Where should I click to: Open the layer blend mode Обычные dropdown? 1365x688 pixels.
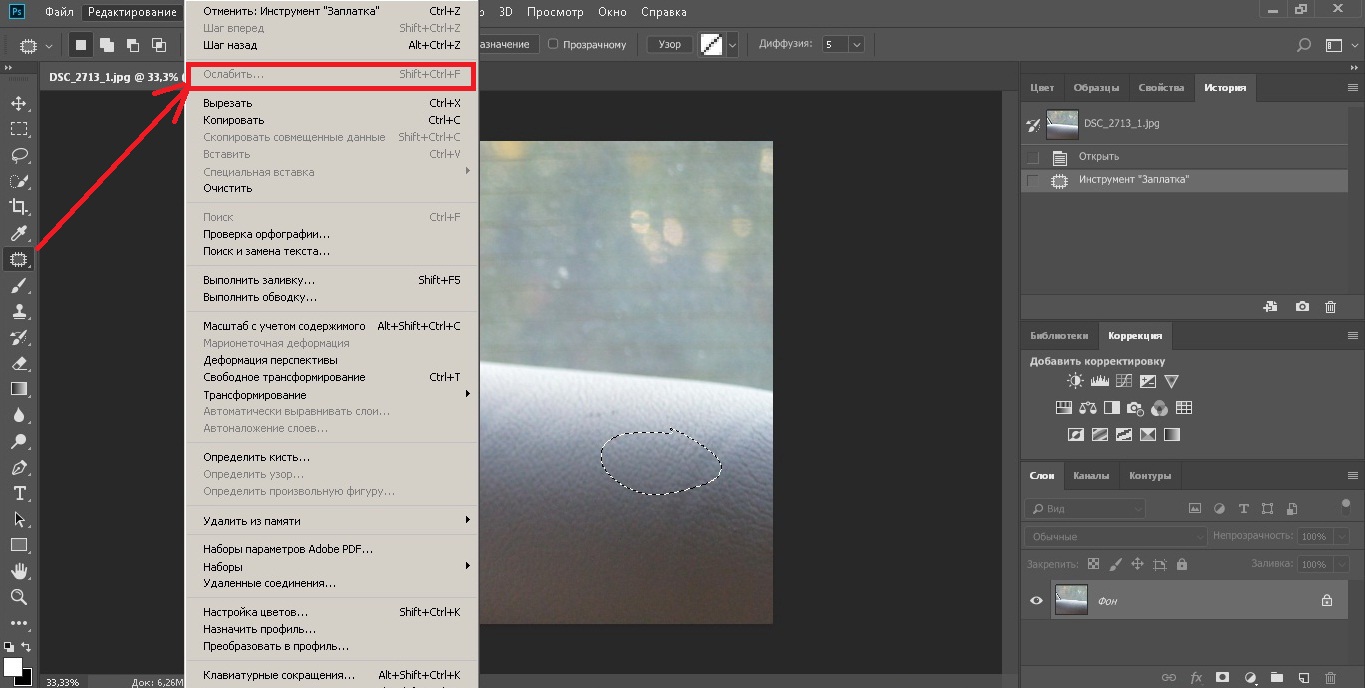point(1116,537)
